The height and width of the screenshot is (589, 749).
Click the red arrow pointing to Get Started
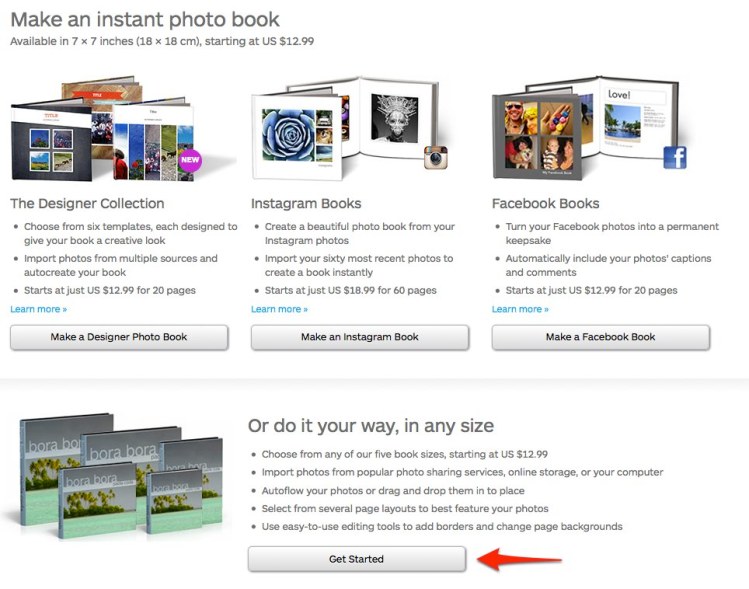point(520,559)
